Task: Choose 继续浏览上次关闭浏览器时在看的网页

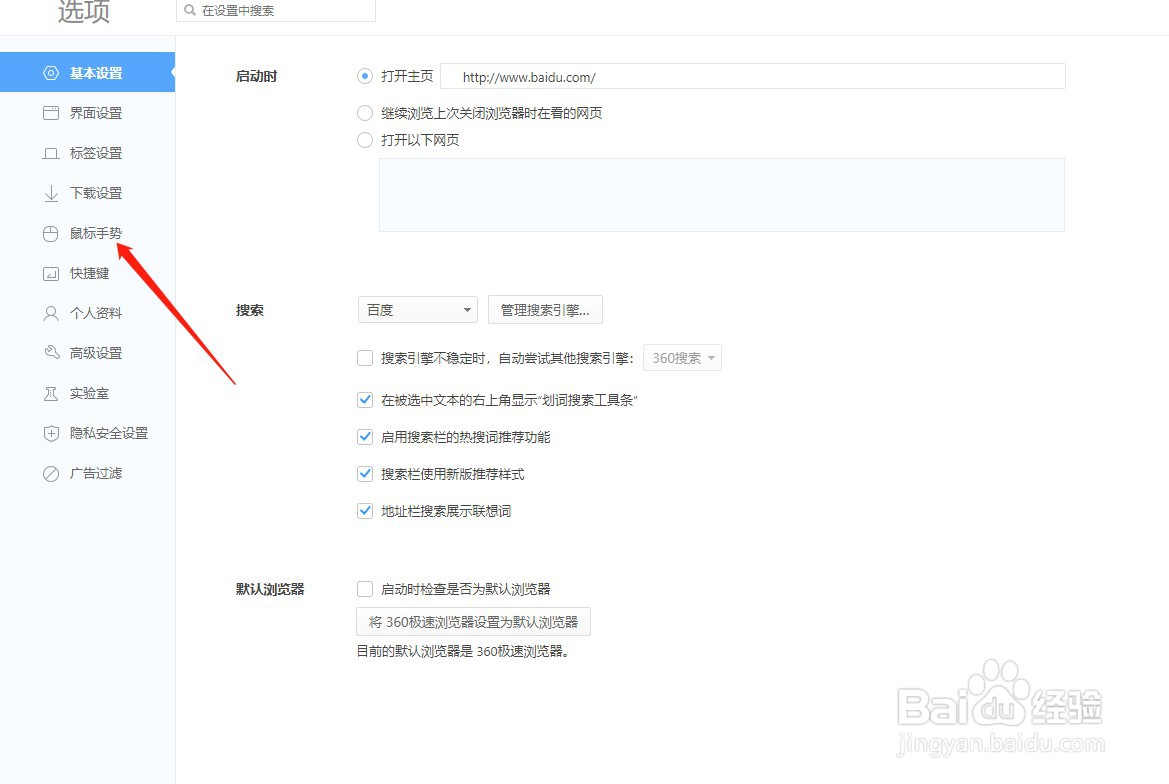Action: [x=365, y=113]
